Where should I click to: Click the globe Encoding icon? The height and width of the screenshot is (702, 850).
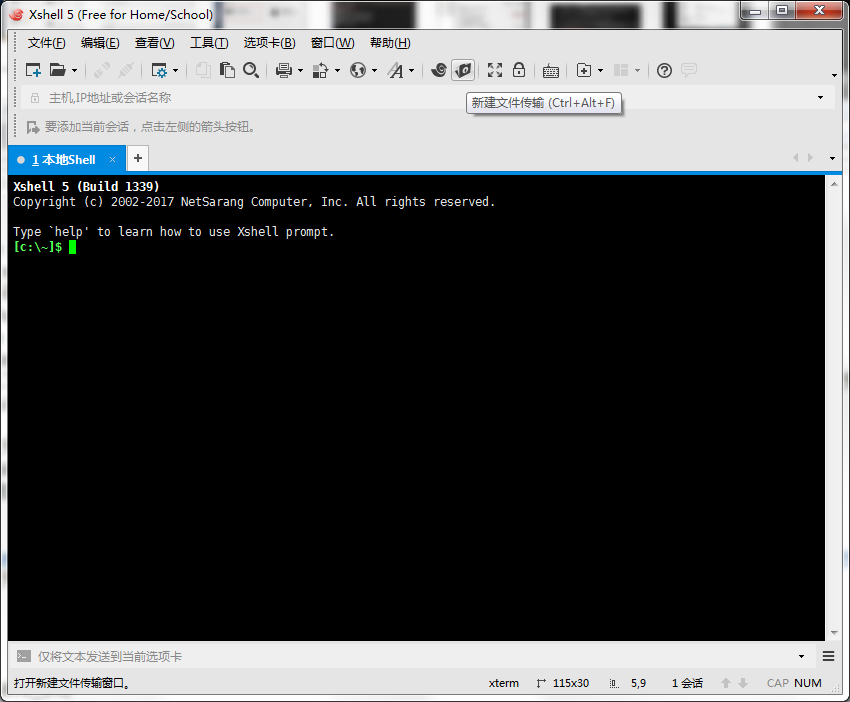pyautogui.click(x=358, y=70)
